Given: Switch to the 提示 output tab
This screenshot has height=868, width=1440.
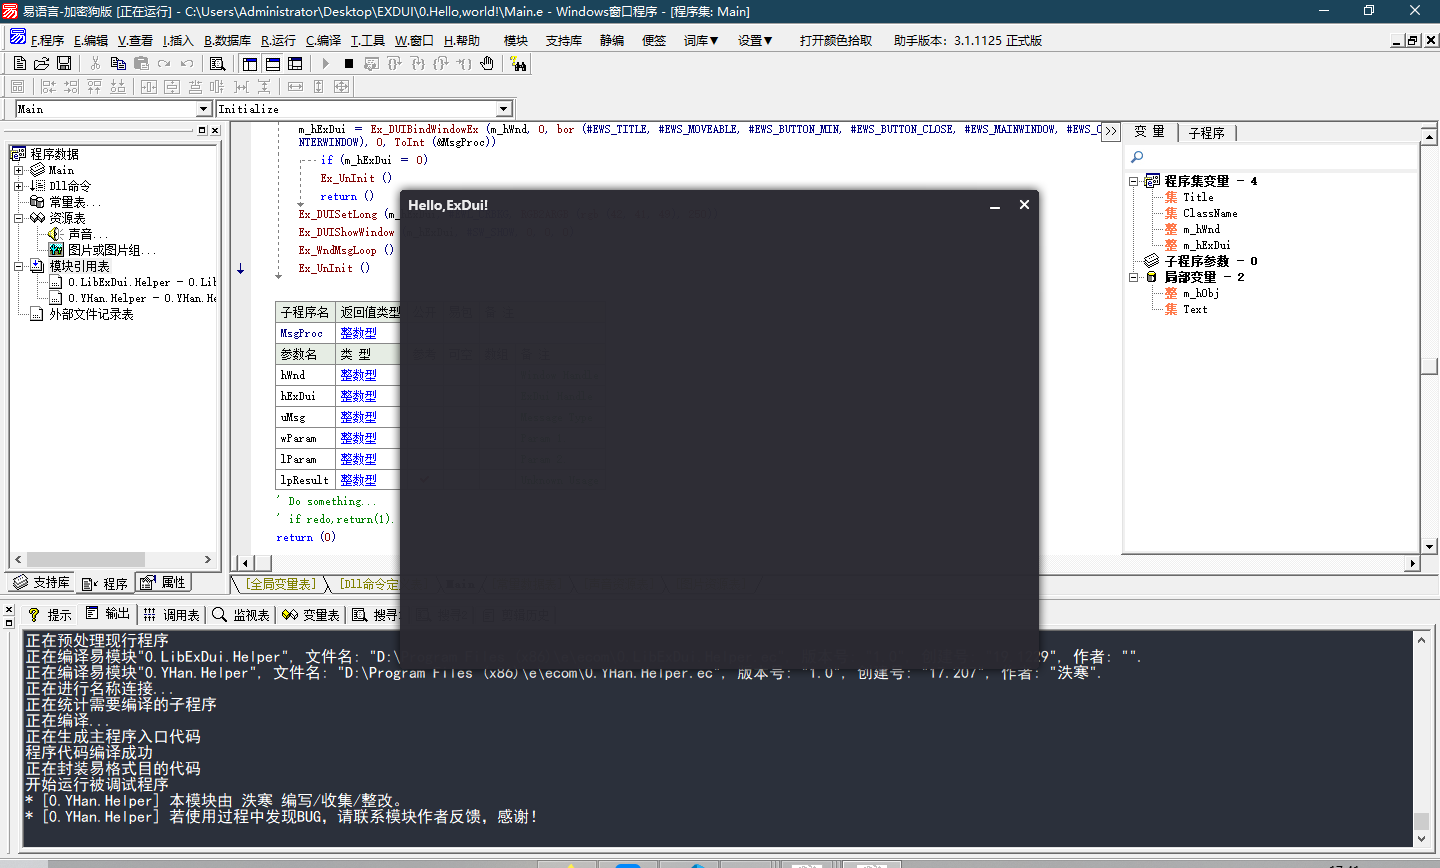Looking at the screenshot, I should pos(50,614).
